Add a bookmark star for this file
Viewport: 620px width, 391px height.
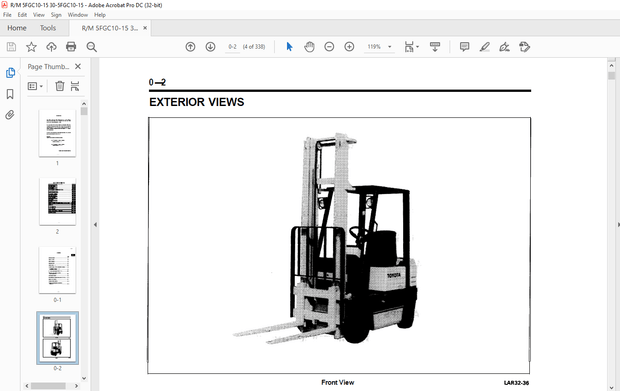31,47
